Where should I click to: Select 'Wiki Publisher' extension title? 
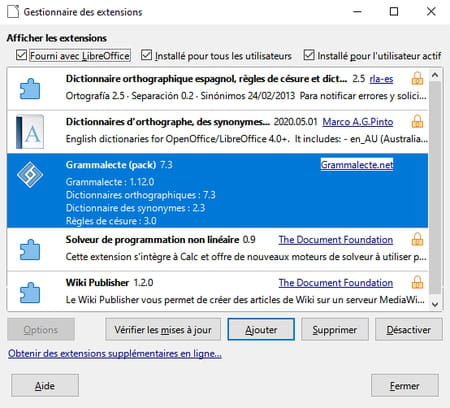pos(97,282)
